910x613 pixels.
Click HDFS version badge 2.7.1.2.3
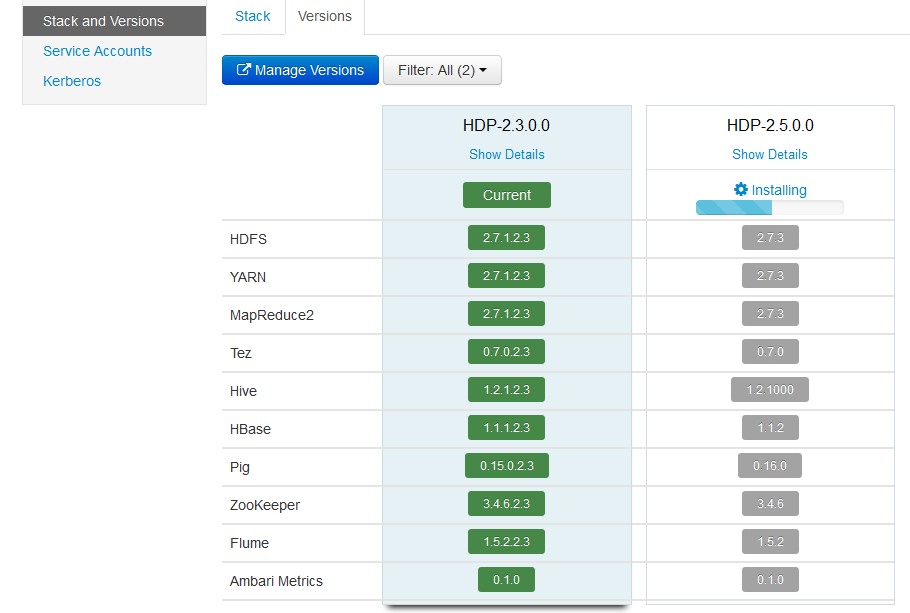(x=506, y=239)
